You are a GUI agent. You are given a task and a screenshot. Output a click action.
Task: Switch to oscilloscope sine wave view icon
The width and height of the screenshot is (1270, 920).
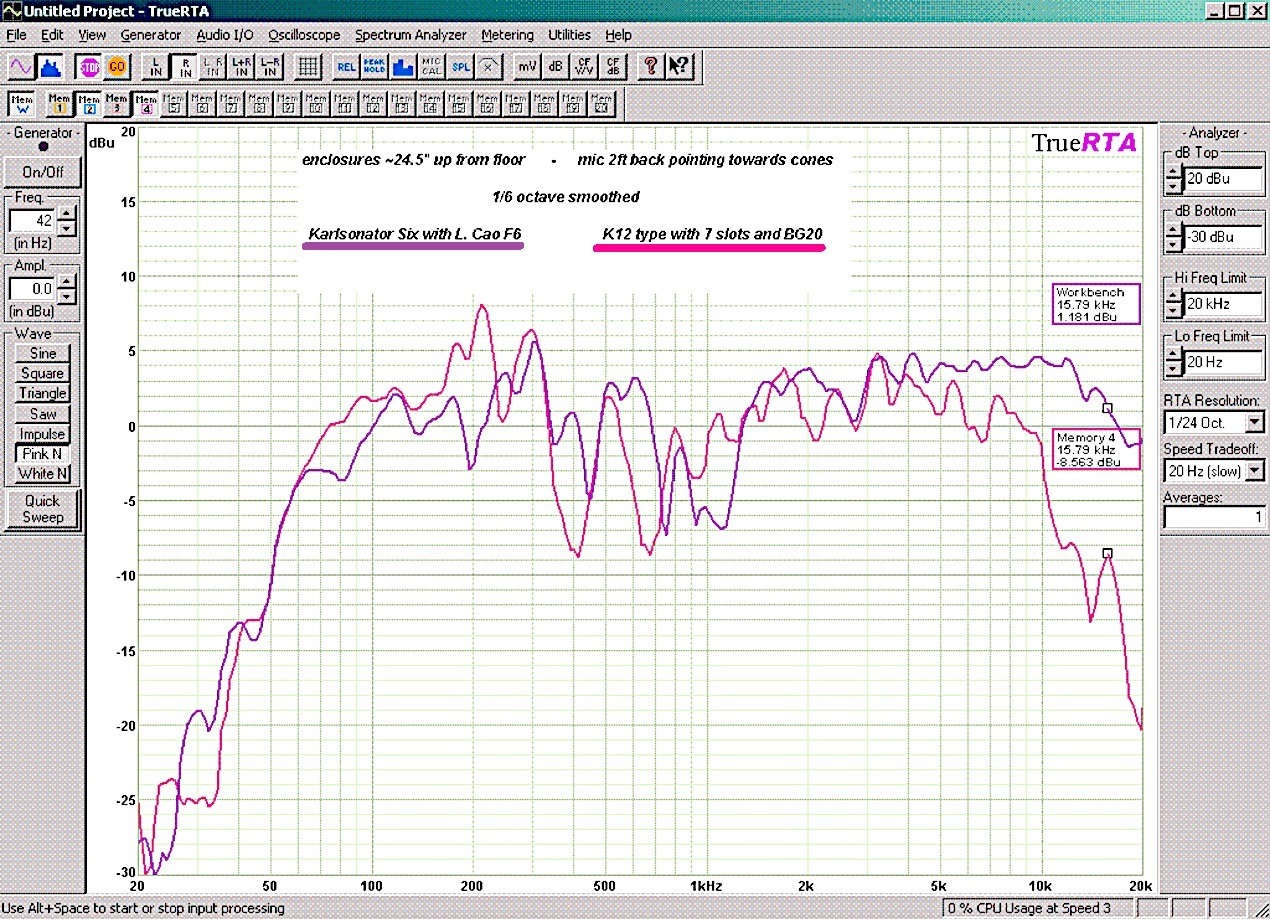(21, 67)
